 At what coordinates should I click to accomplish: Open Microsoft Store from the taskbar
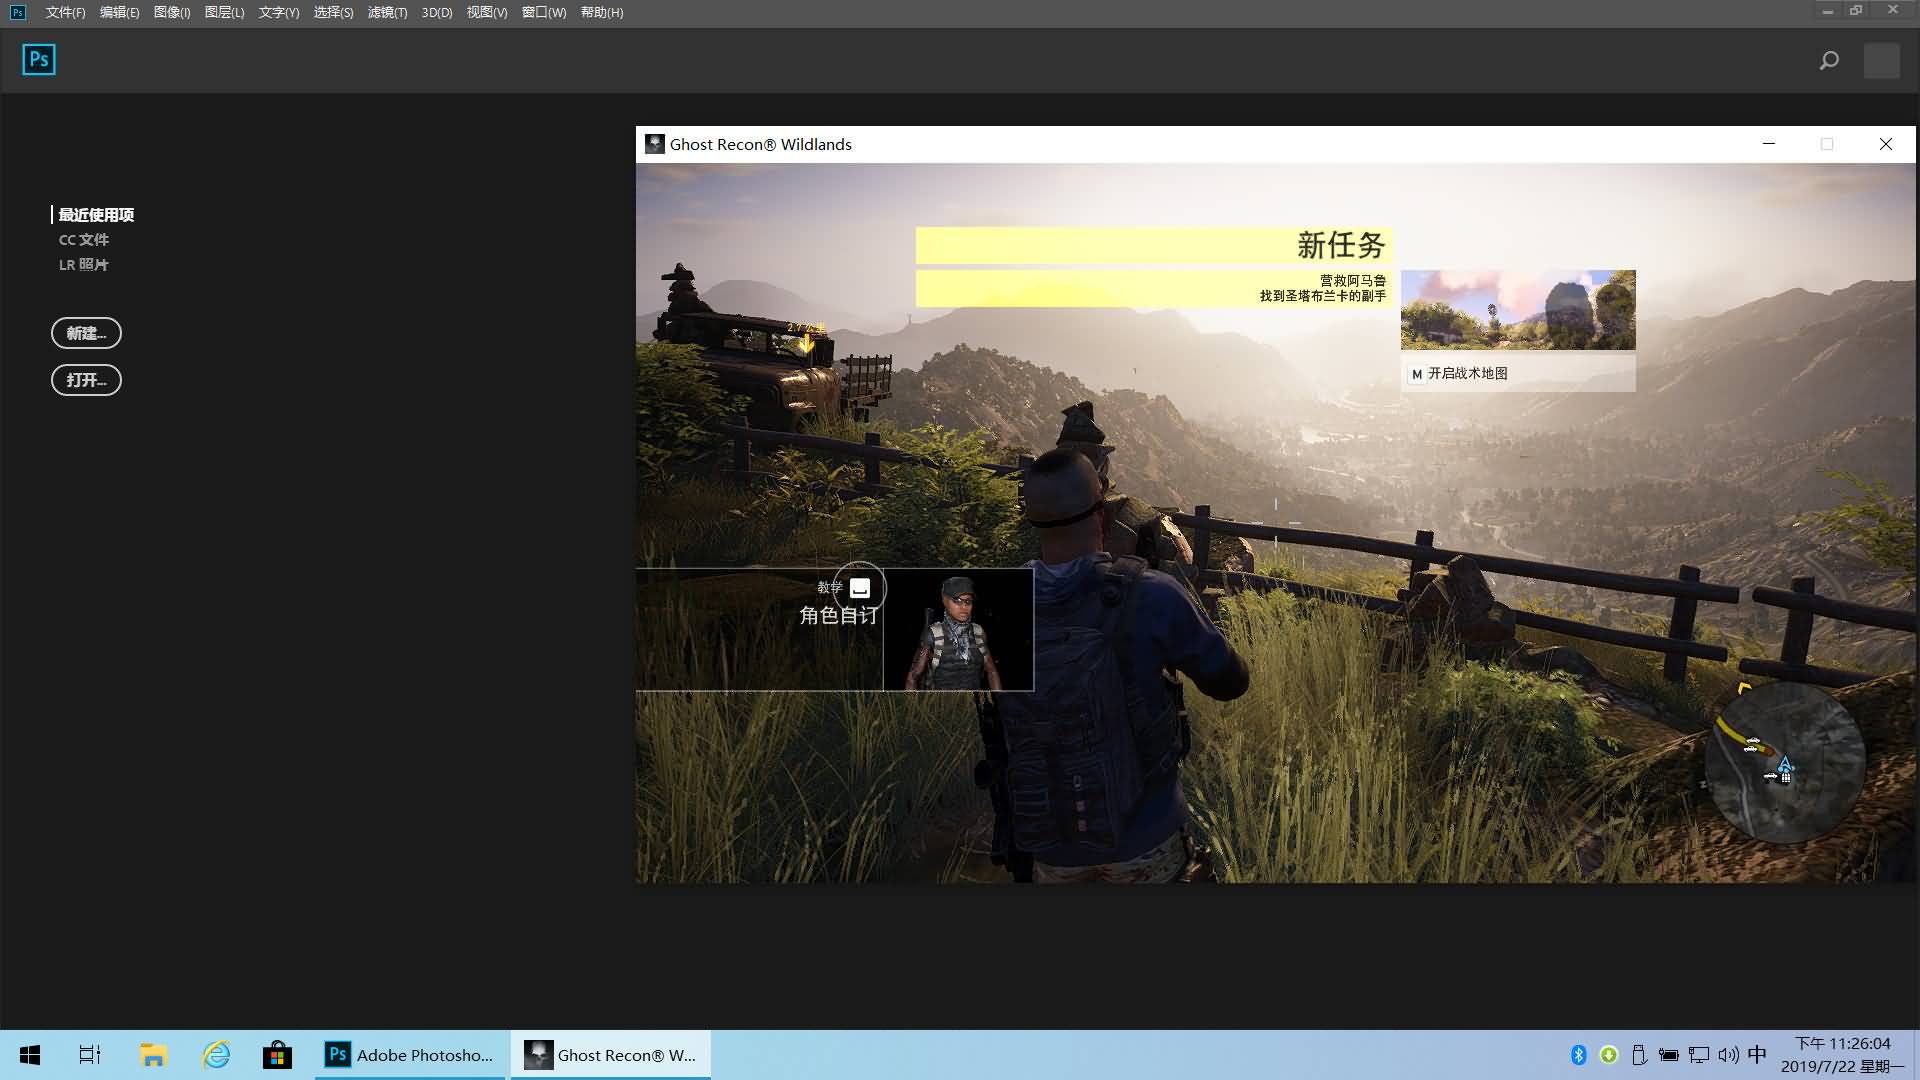[277, 1055]
